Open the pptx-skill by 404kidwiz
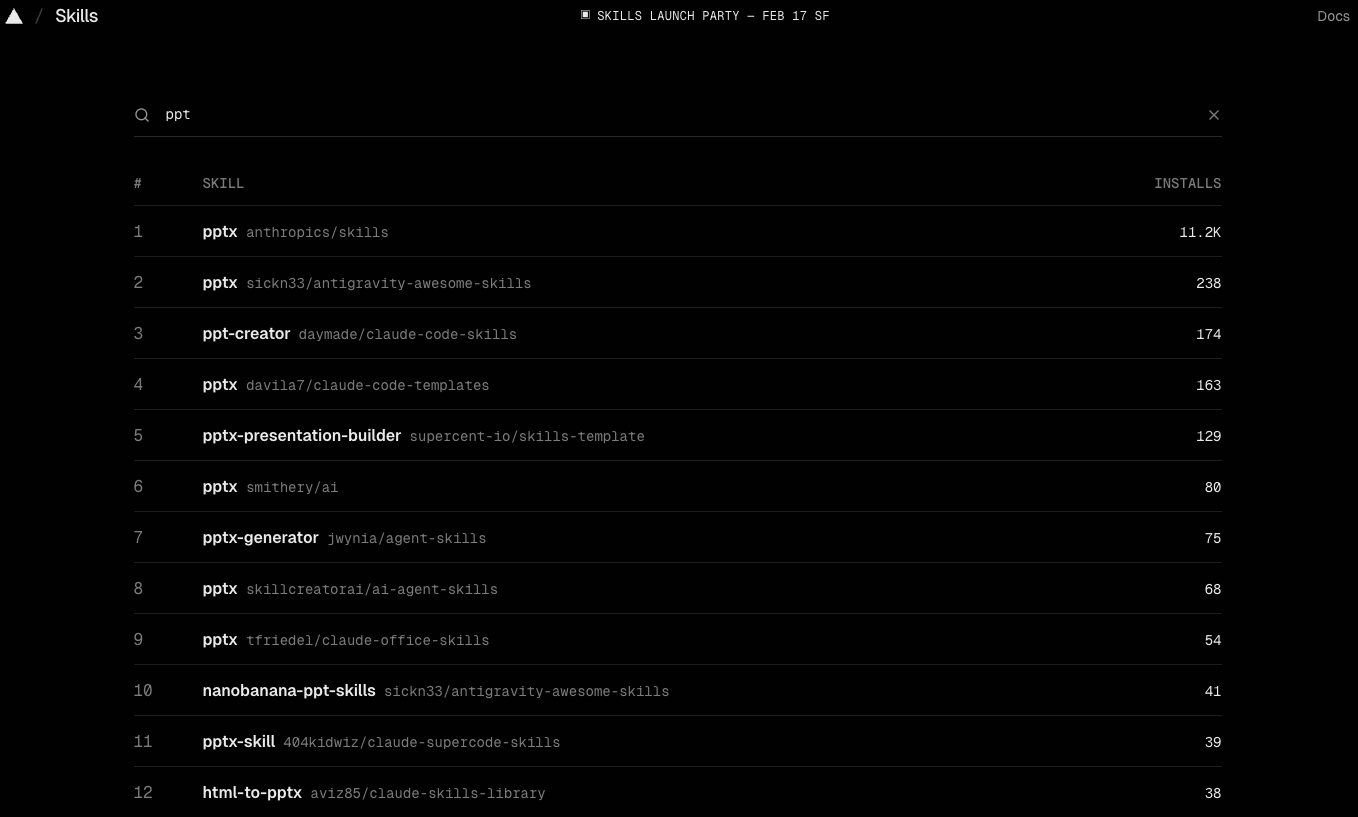Viewport: 1358px width, 817px height. (678, 742)
